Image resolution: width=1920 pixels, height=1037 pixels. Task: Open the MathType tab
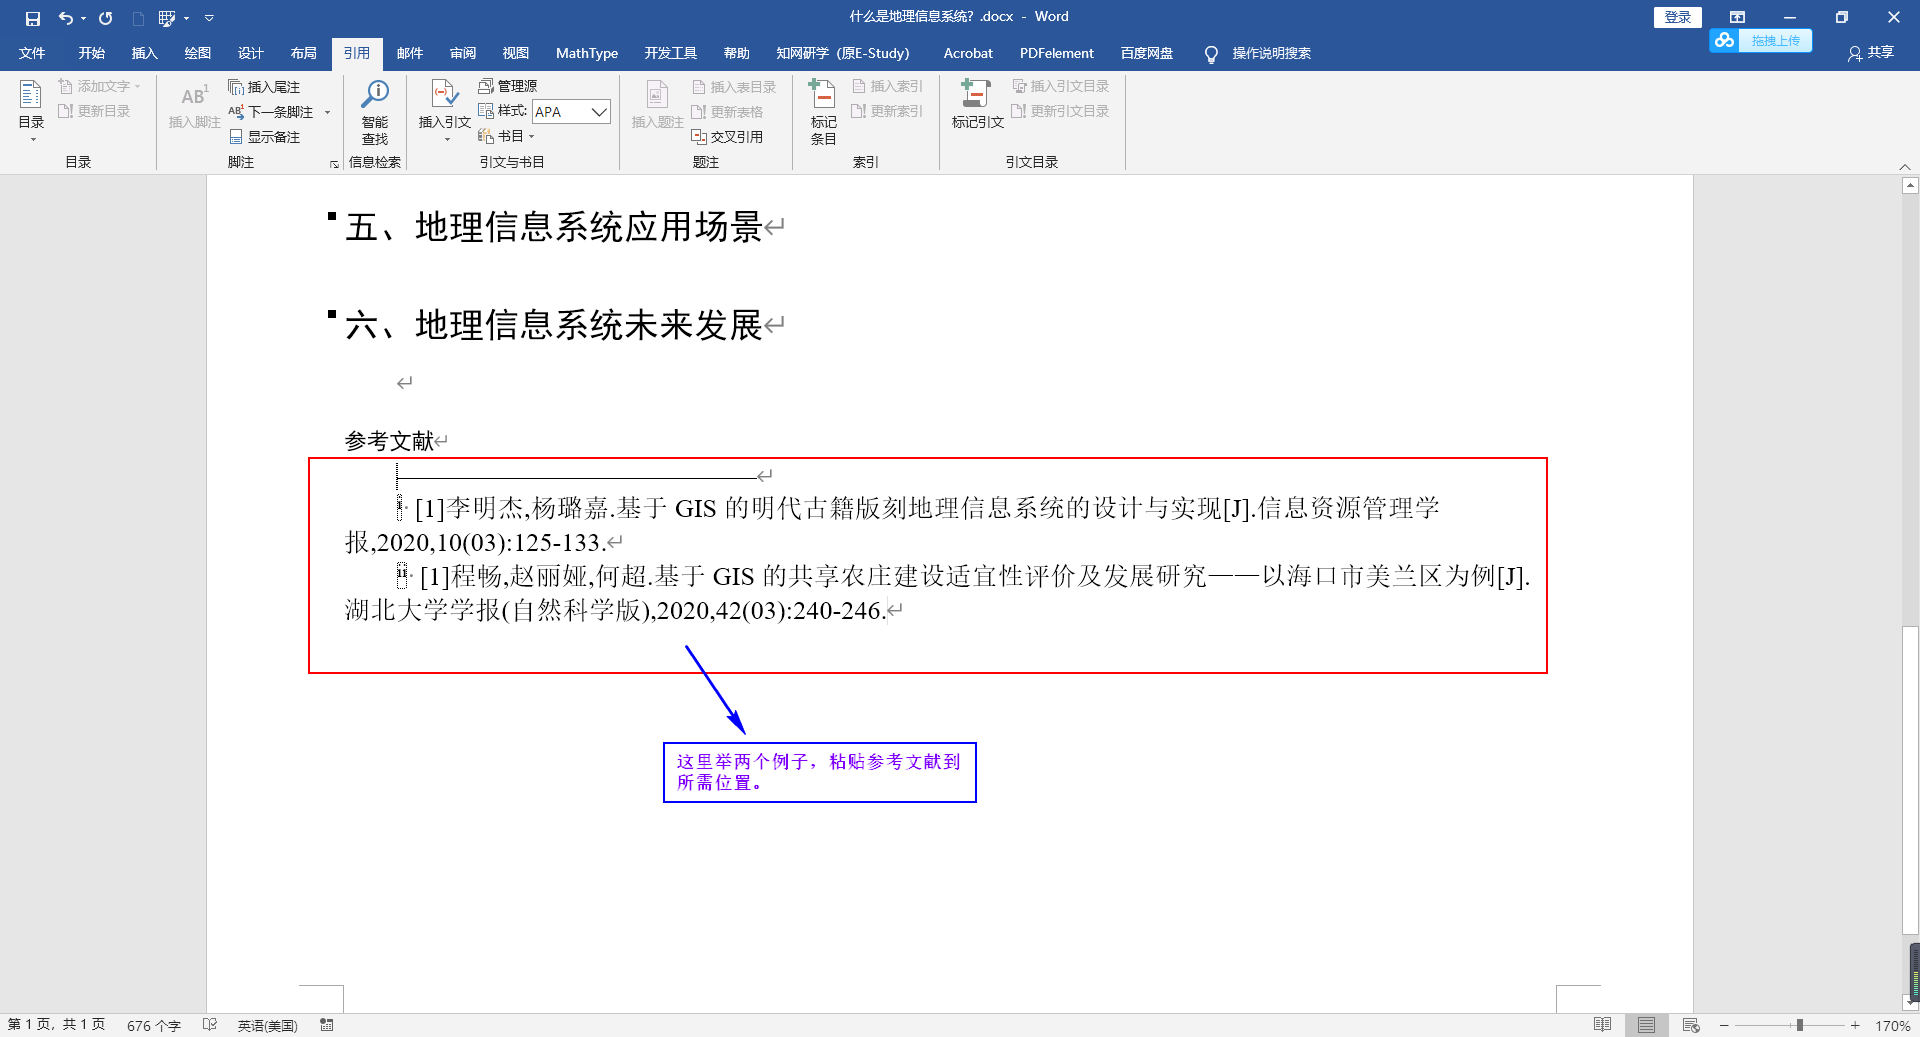pos(586,53)
